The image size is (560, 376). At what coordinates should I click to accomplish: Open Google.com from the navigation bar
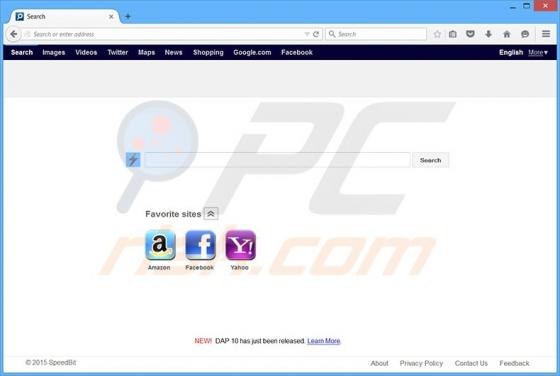click(252, 52)
